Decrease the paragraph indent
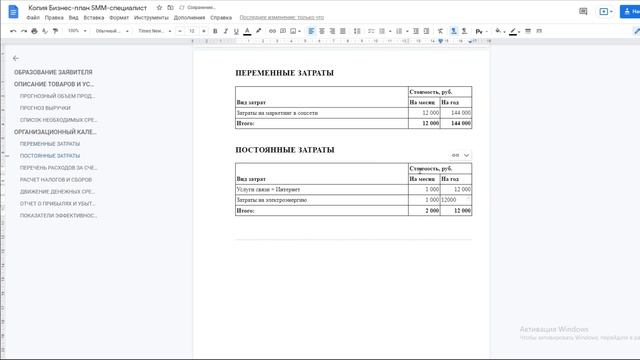The image size is (640, 360). 416,31
